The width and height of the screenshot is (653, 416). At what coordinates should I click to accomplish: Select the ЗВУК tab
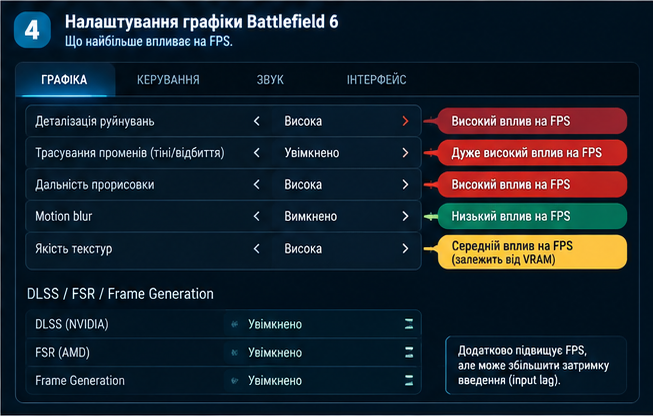click(270, 80)
